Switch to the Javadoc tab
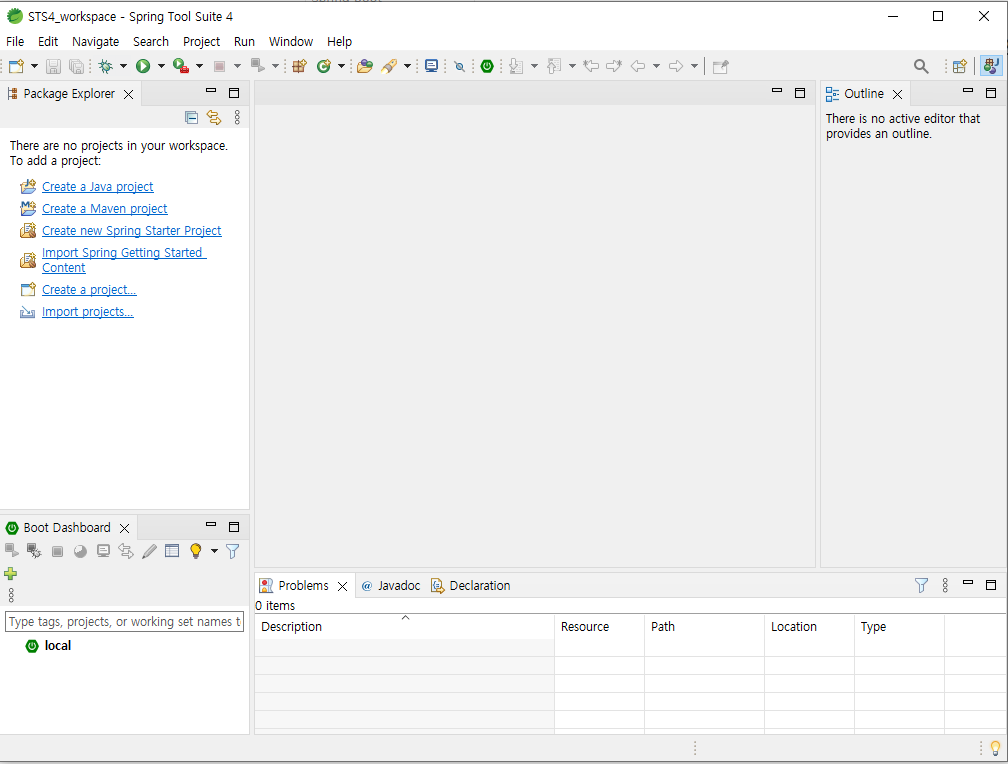The width and height of the screenshot is (1008, 764). point(391,585)
